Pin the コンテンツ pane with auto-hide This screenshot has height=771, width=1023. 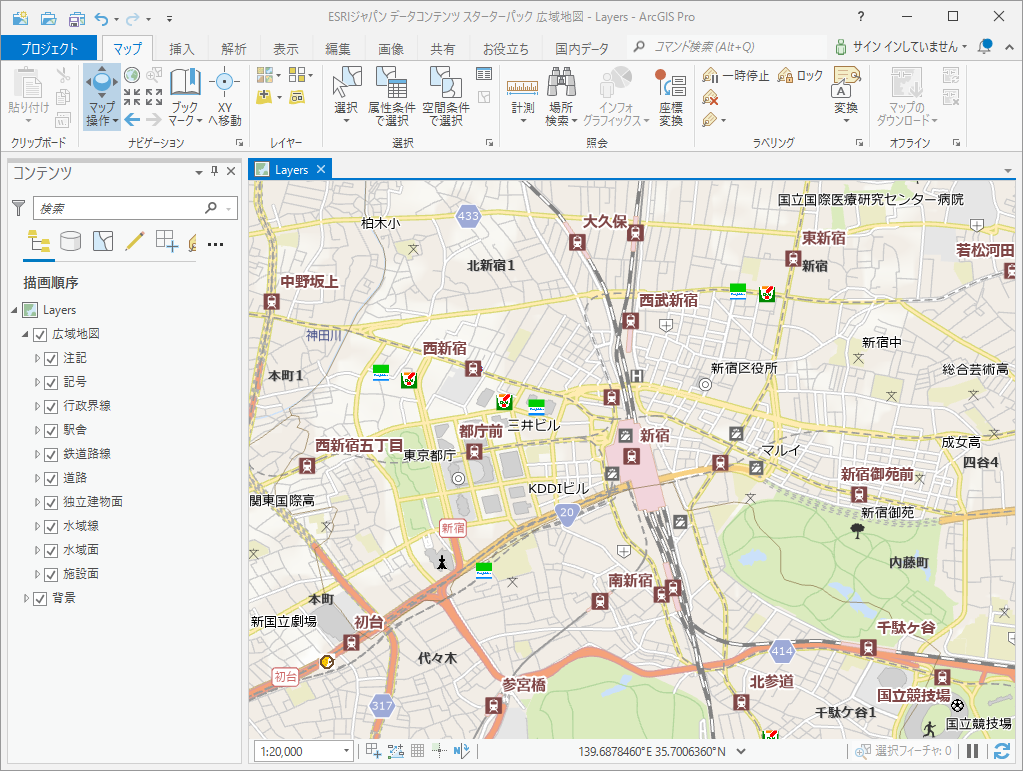pyautogui.click(x=215, y=171)
